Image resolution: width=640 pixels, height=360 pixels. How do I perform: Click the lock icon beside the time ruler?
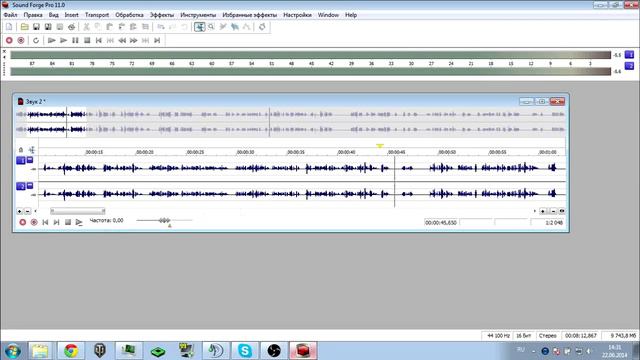(21, 150)
